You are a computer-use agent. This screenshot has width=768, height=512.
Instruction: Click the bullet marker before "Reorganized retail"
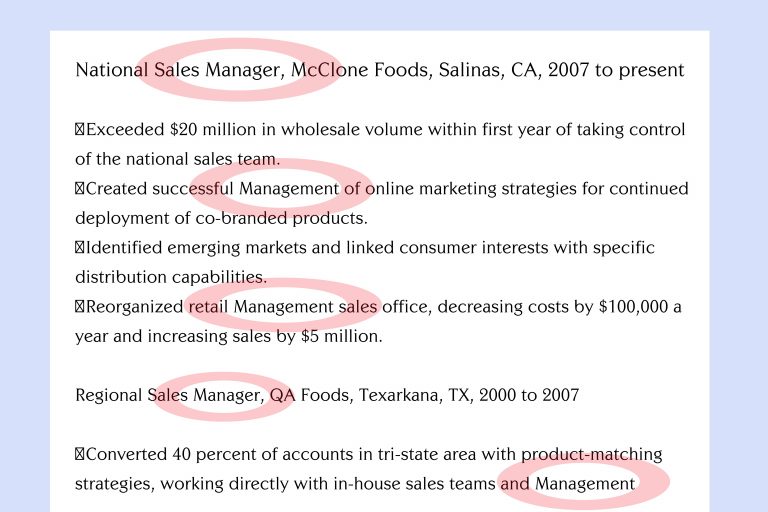(x=80, y=306)
